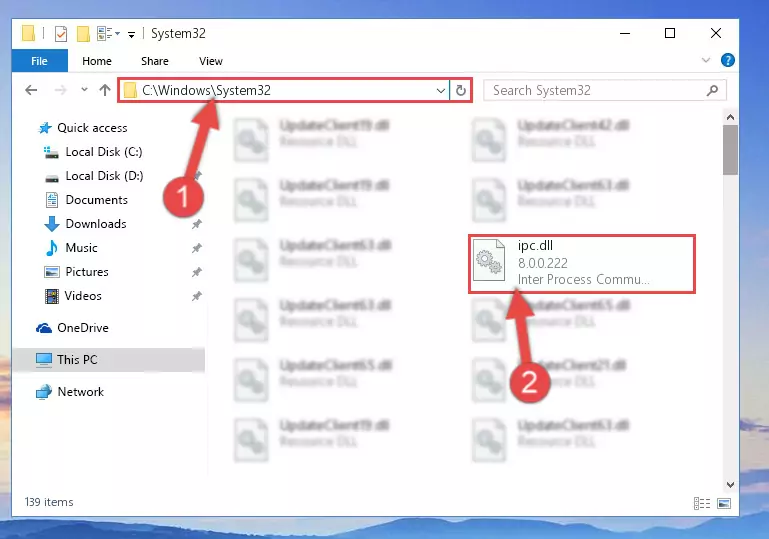This screenshot has height=539, width=769.
Task: Expand the ribbon using the chevron
Action: [706, 60]
